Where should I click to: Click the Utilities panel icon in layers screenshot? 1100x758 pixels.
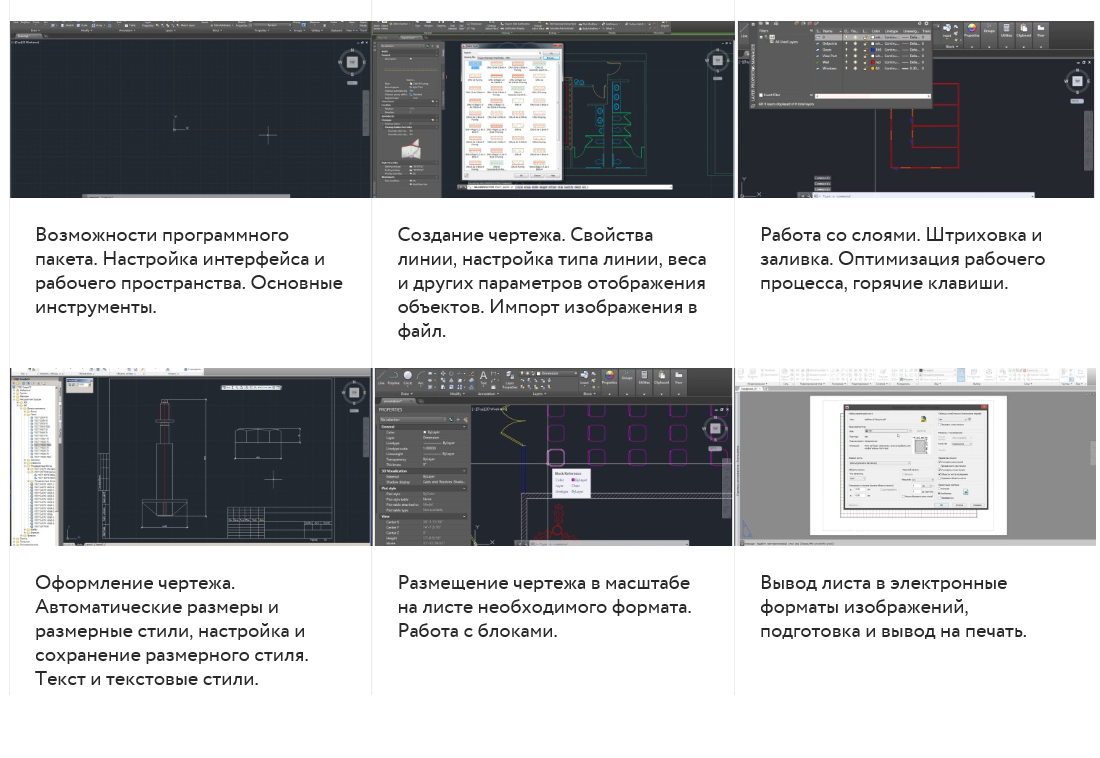[x=1007, y=30]
